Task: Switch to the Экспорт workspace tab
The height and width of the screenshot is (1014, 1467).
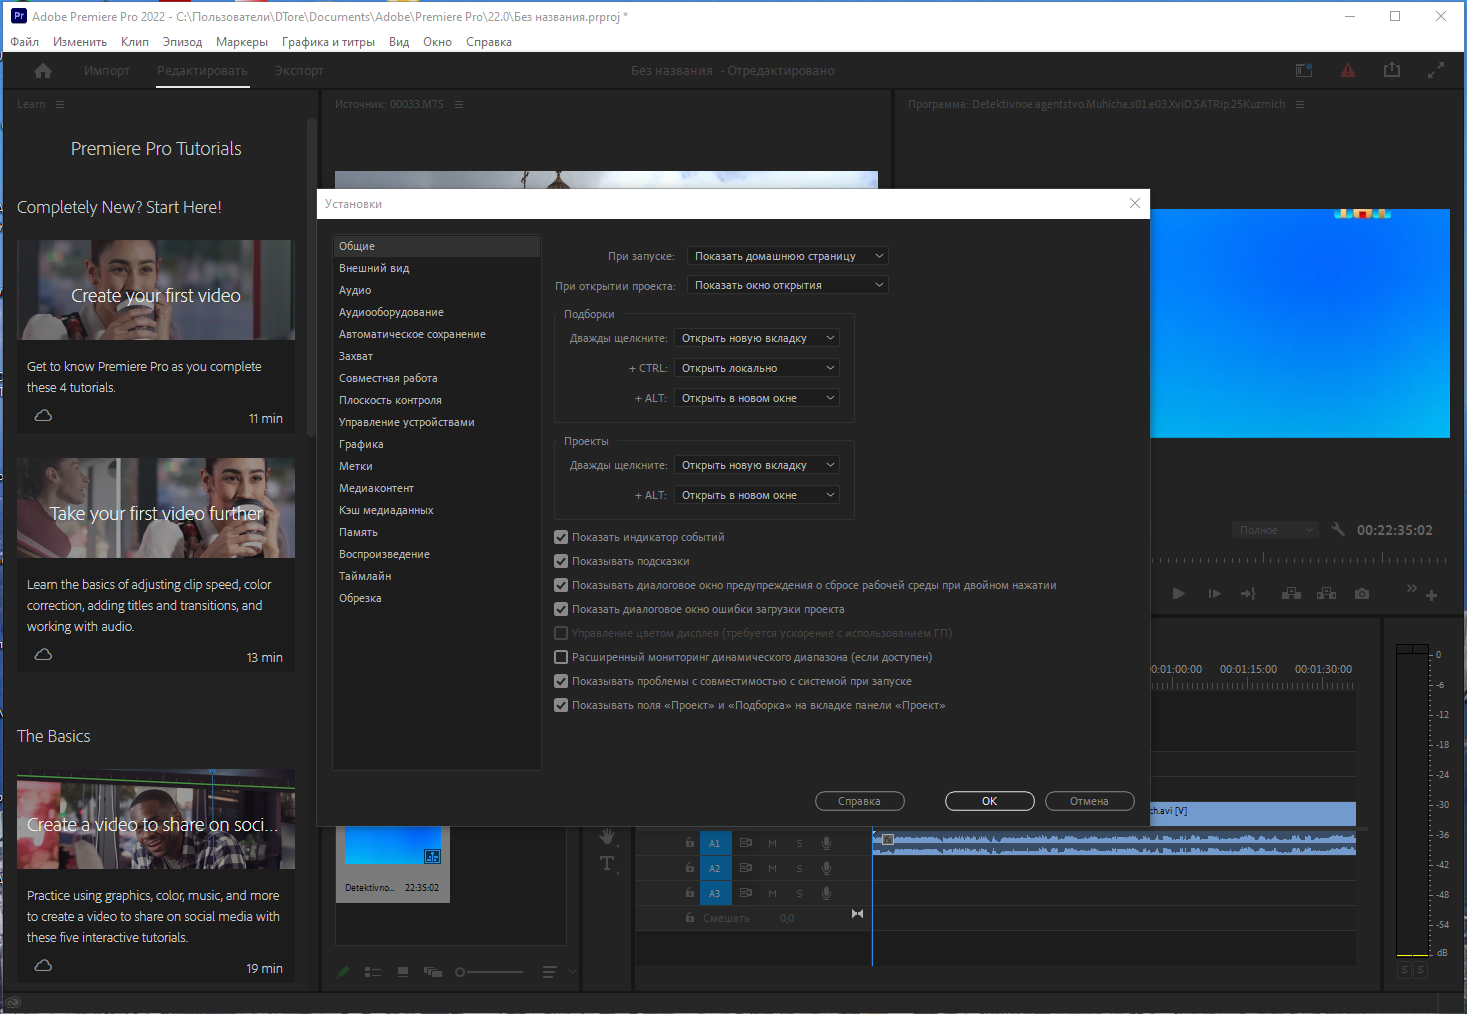Action: pos(299,71)
